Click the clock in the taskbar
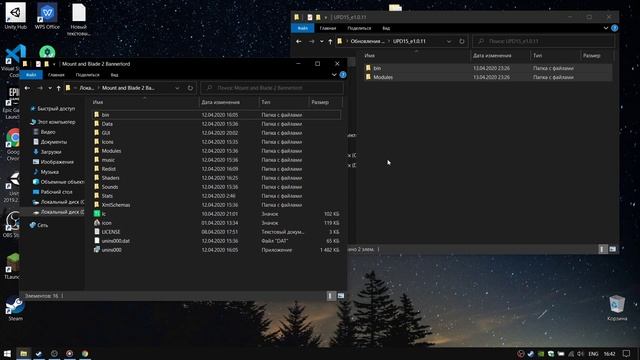The width and height of the screenshot is (640, 360). 609,354
